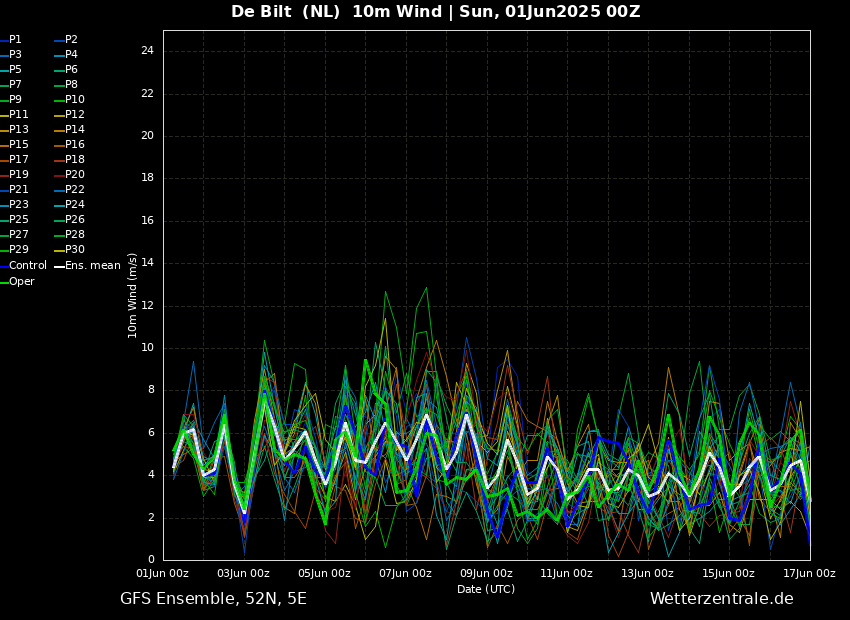Select the P30 legend entry
This screenshot has width=850, height=620.
click(x=75, y=250)
